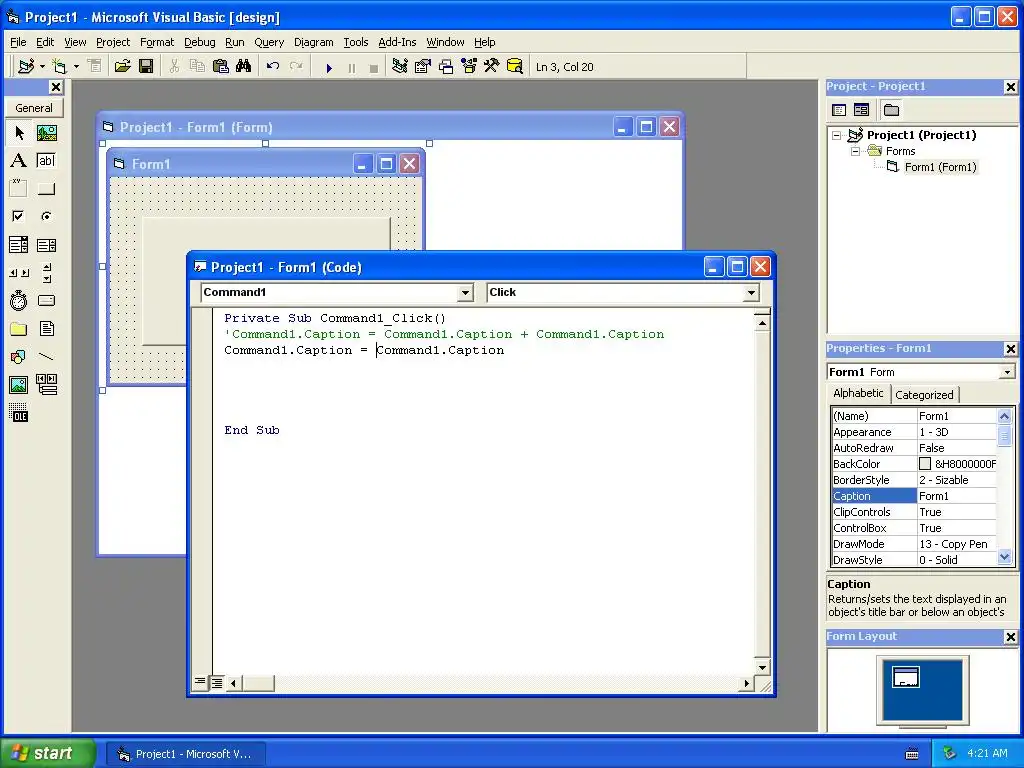Select the ComboBox control tool

pyautogui.click(x=19, y=245)
